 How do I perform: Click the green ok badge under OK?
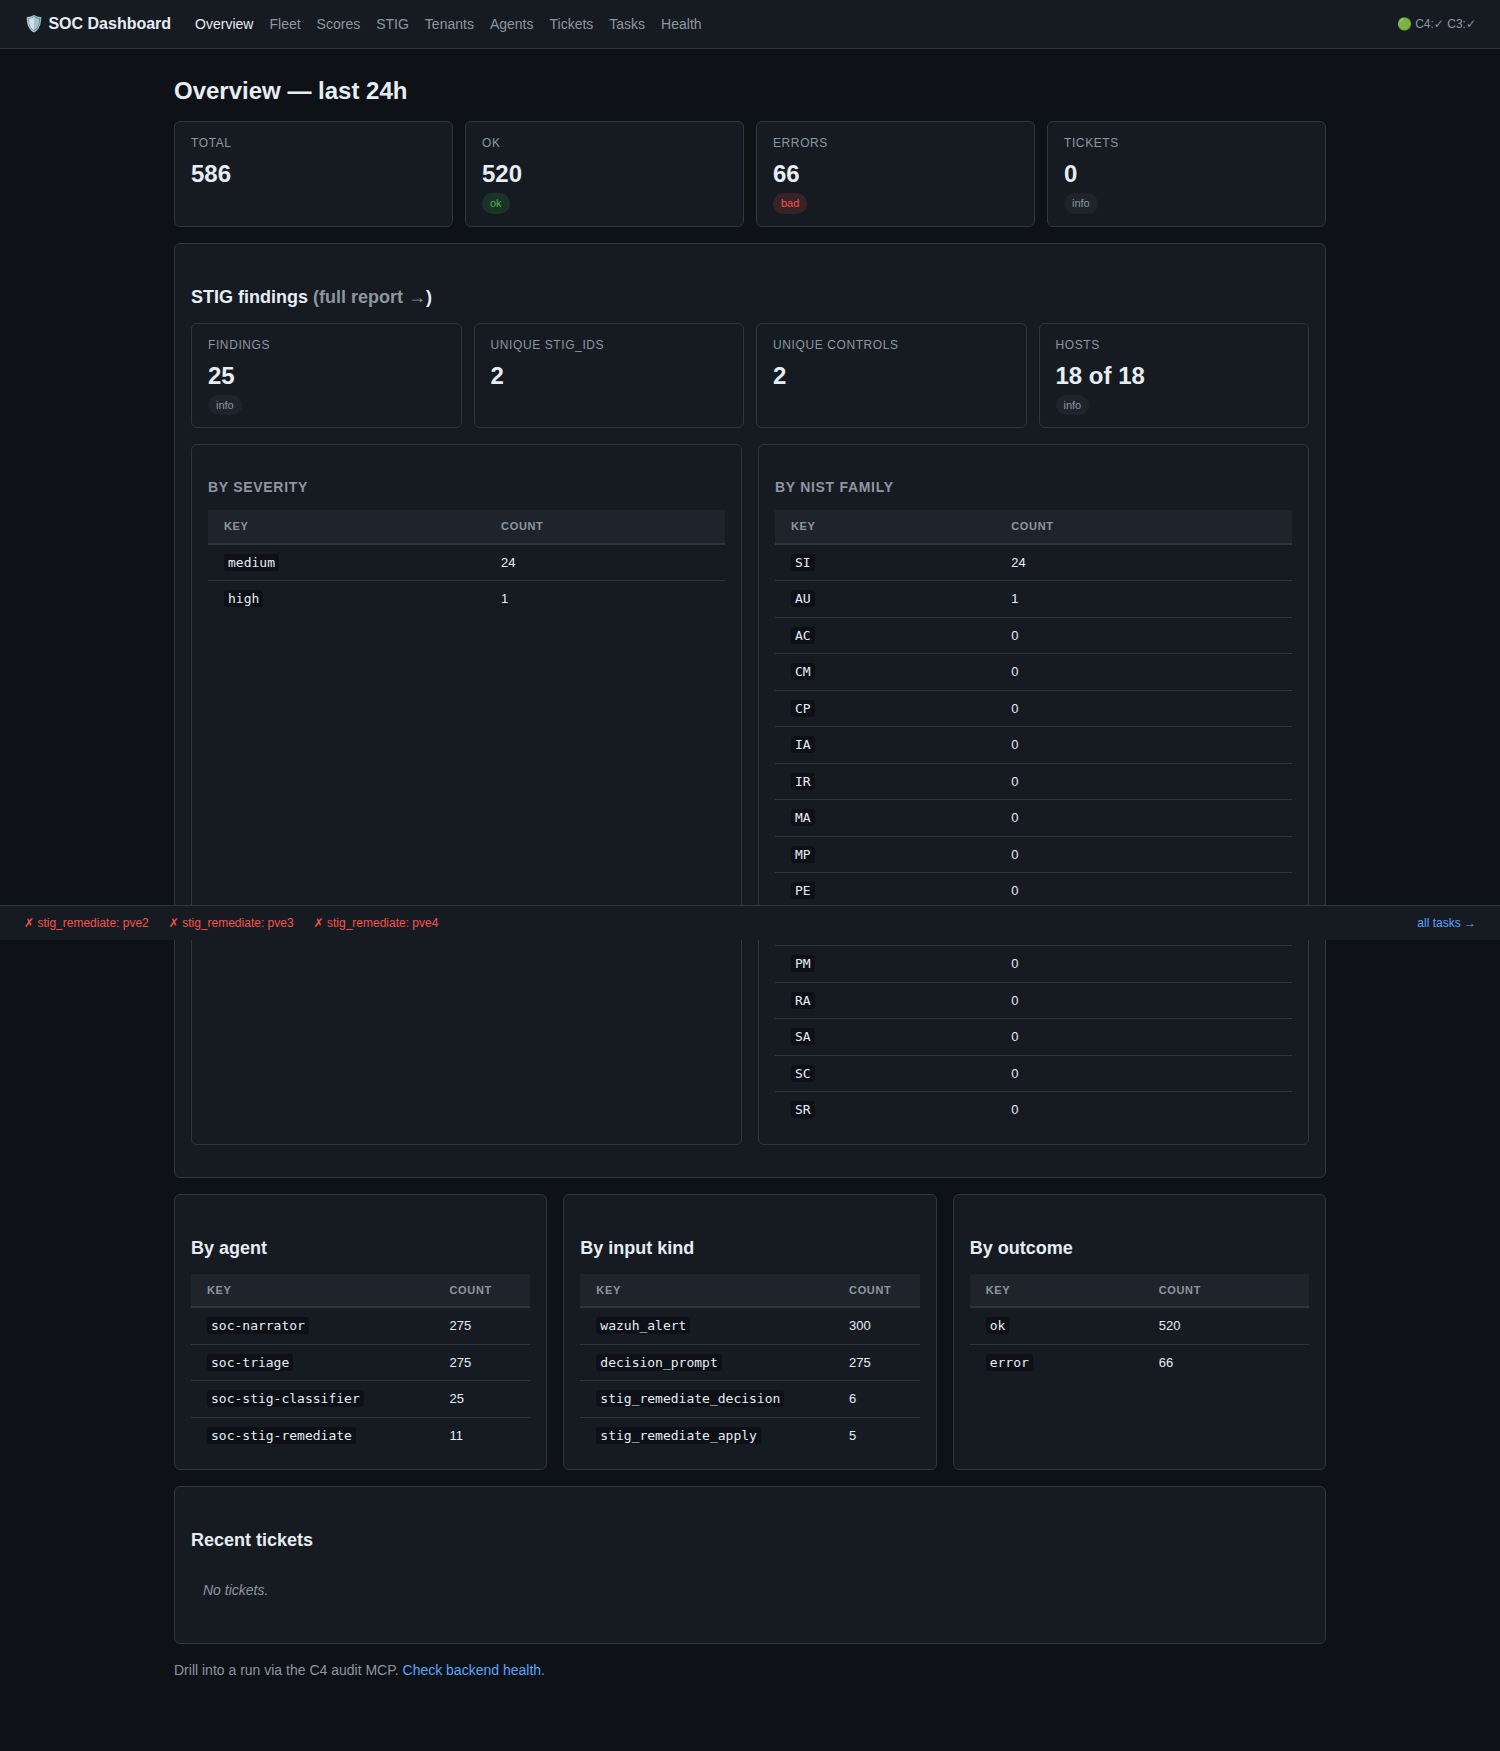(x=496, y=203)
